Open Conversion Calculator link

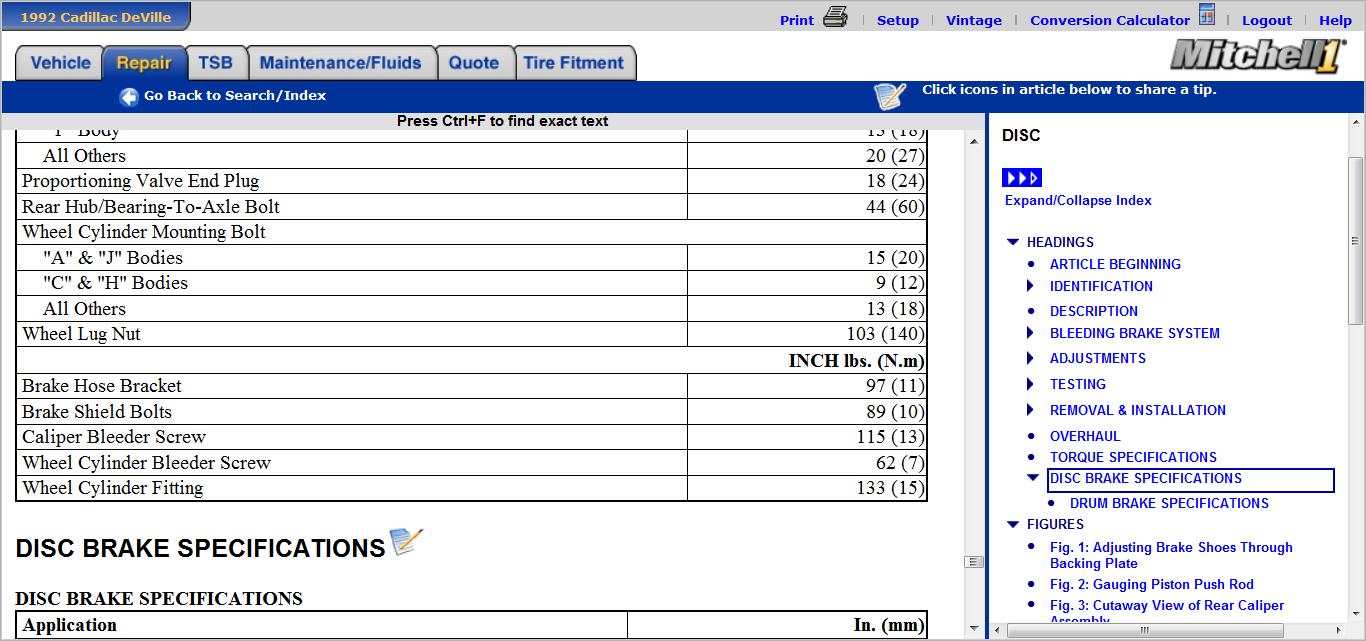pos(1110,20)
